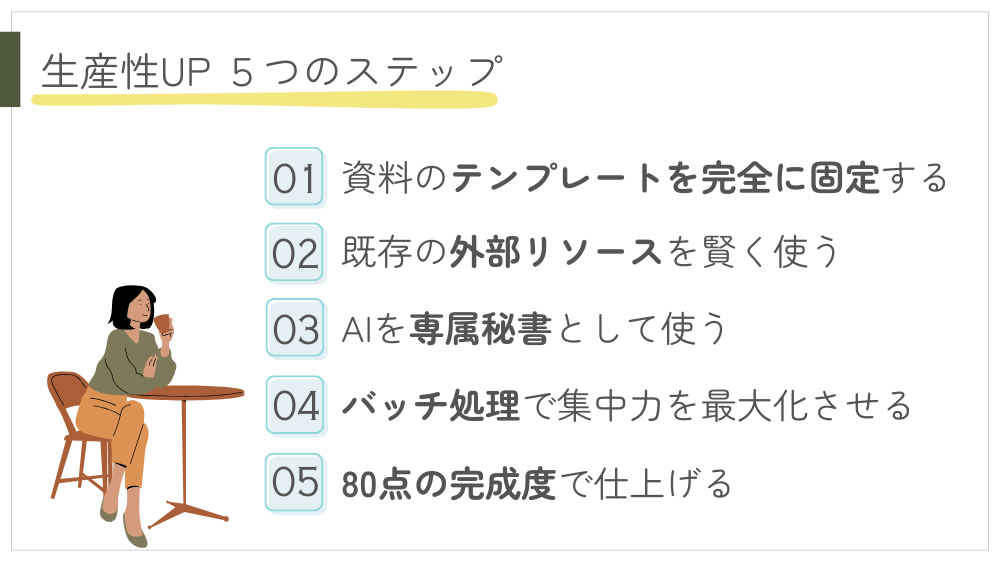
Task: Select the yellow underline beneath the title
Action: (264, 100)
